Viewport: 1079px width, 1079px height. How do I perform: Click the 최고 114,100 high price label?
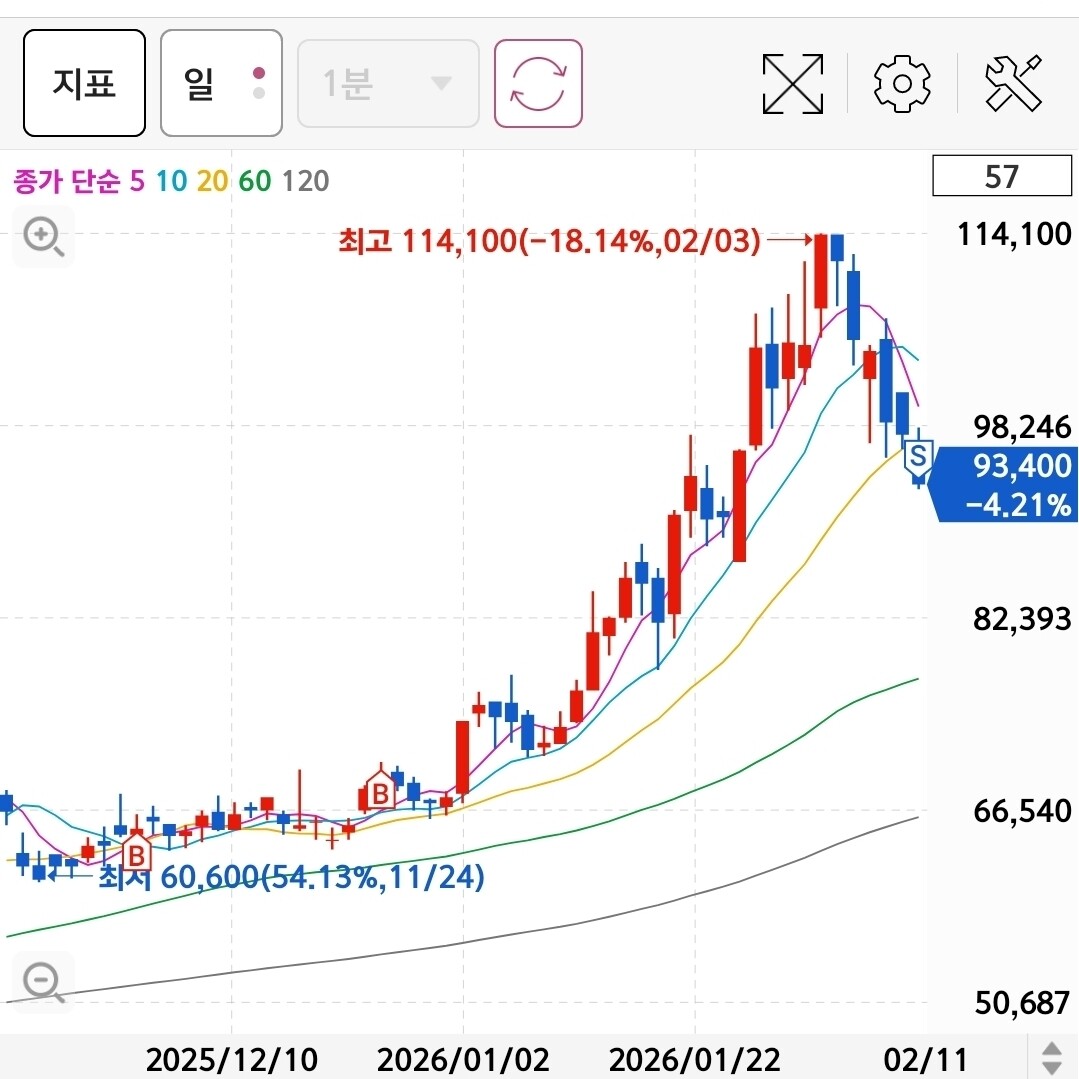pos(549,241)
